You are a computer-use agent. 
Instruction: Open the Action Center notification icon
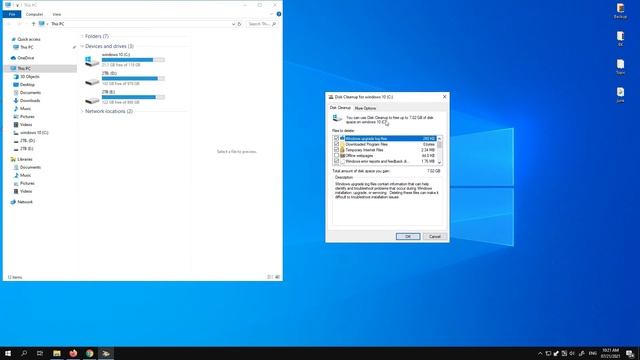[631, 353]
